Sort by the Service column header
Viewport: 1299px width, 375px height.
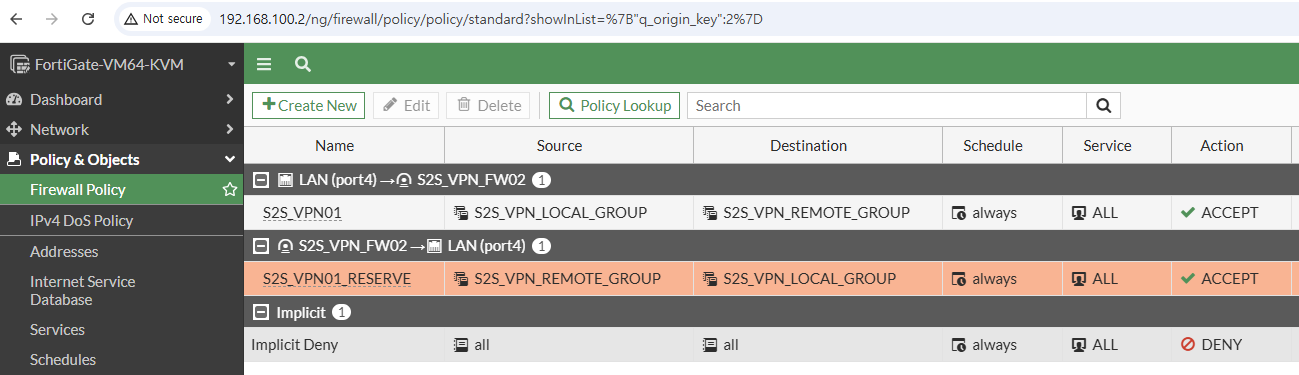coord(1106,146)
